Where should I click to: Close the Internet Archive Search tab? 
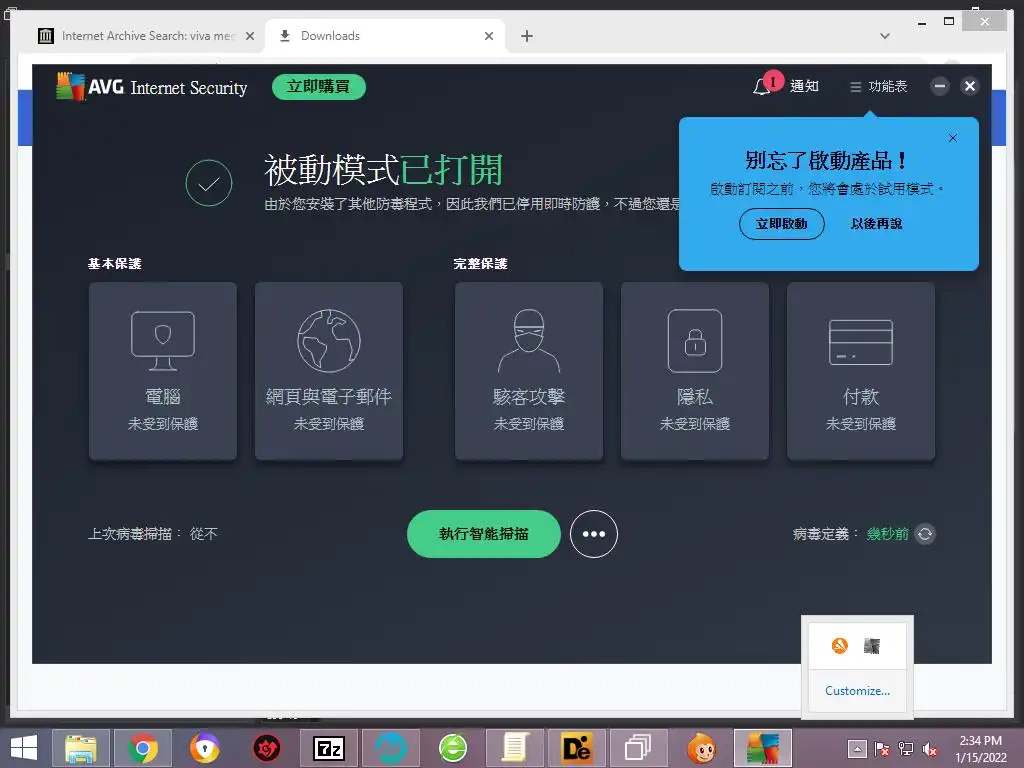249,36
